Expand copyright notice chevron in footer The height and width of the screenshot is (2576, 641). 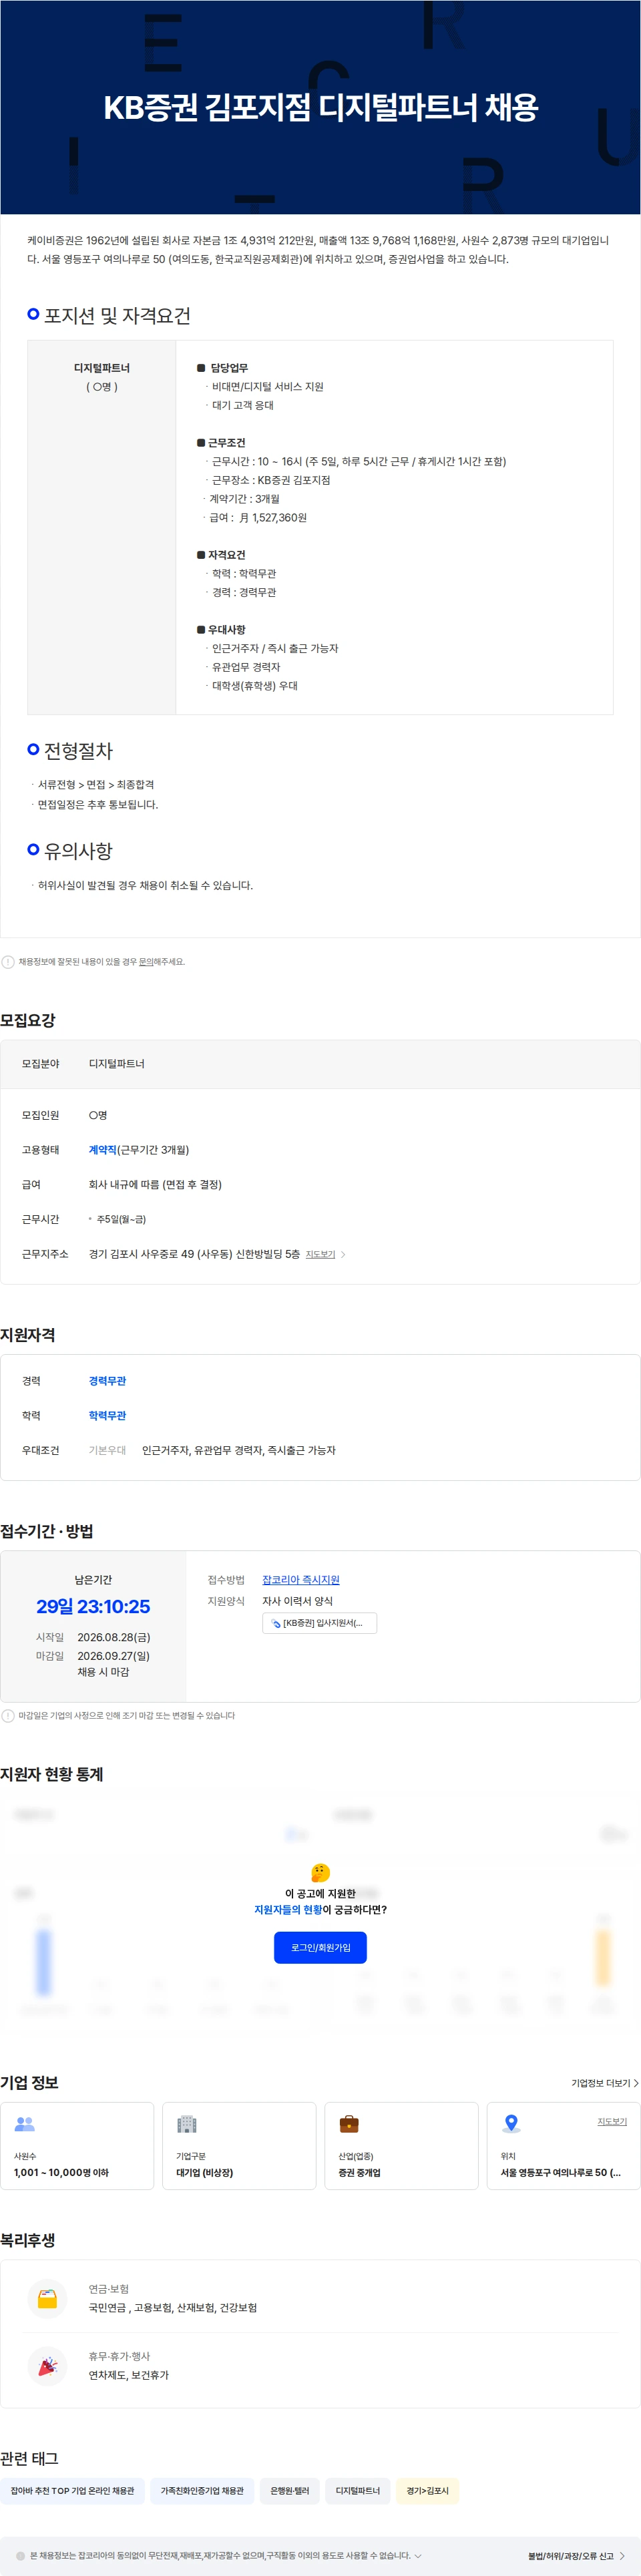click(x=418, y=2555)
